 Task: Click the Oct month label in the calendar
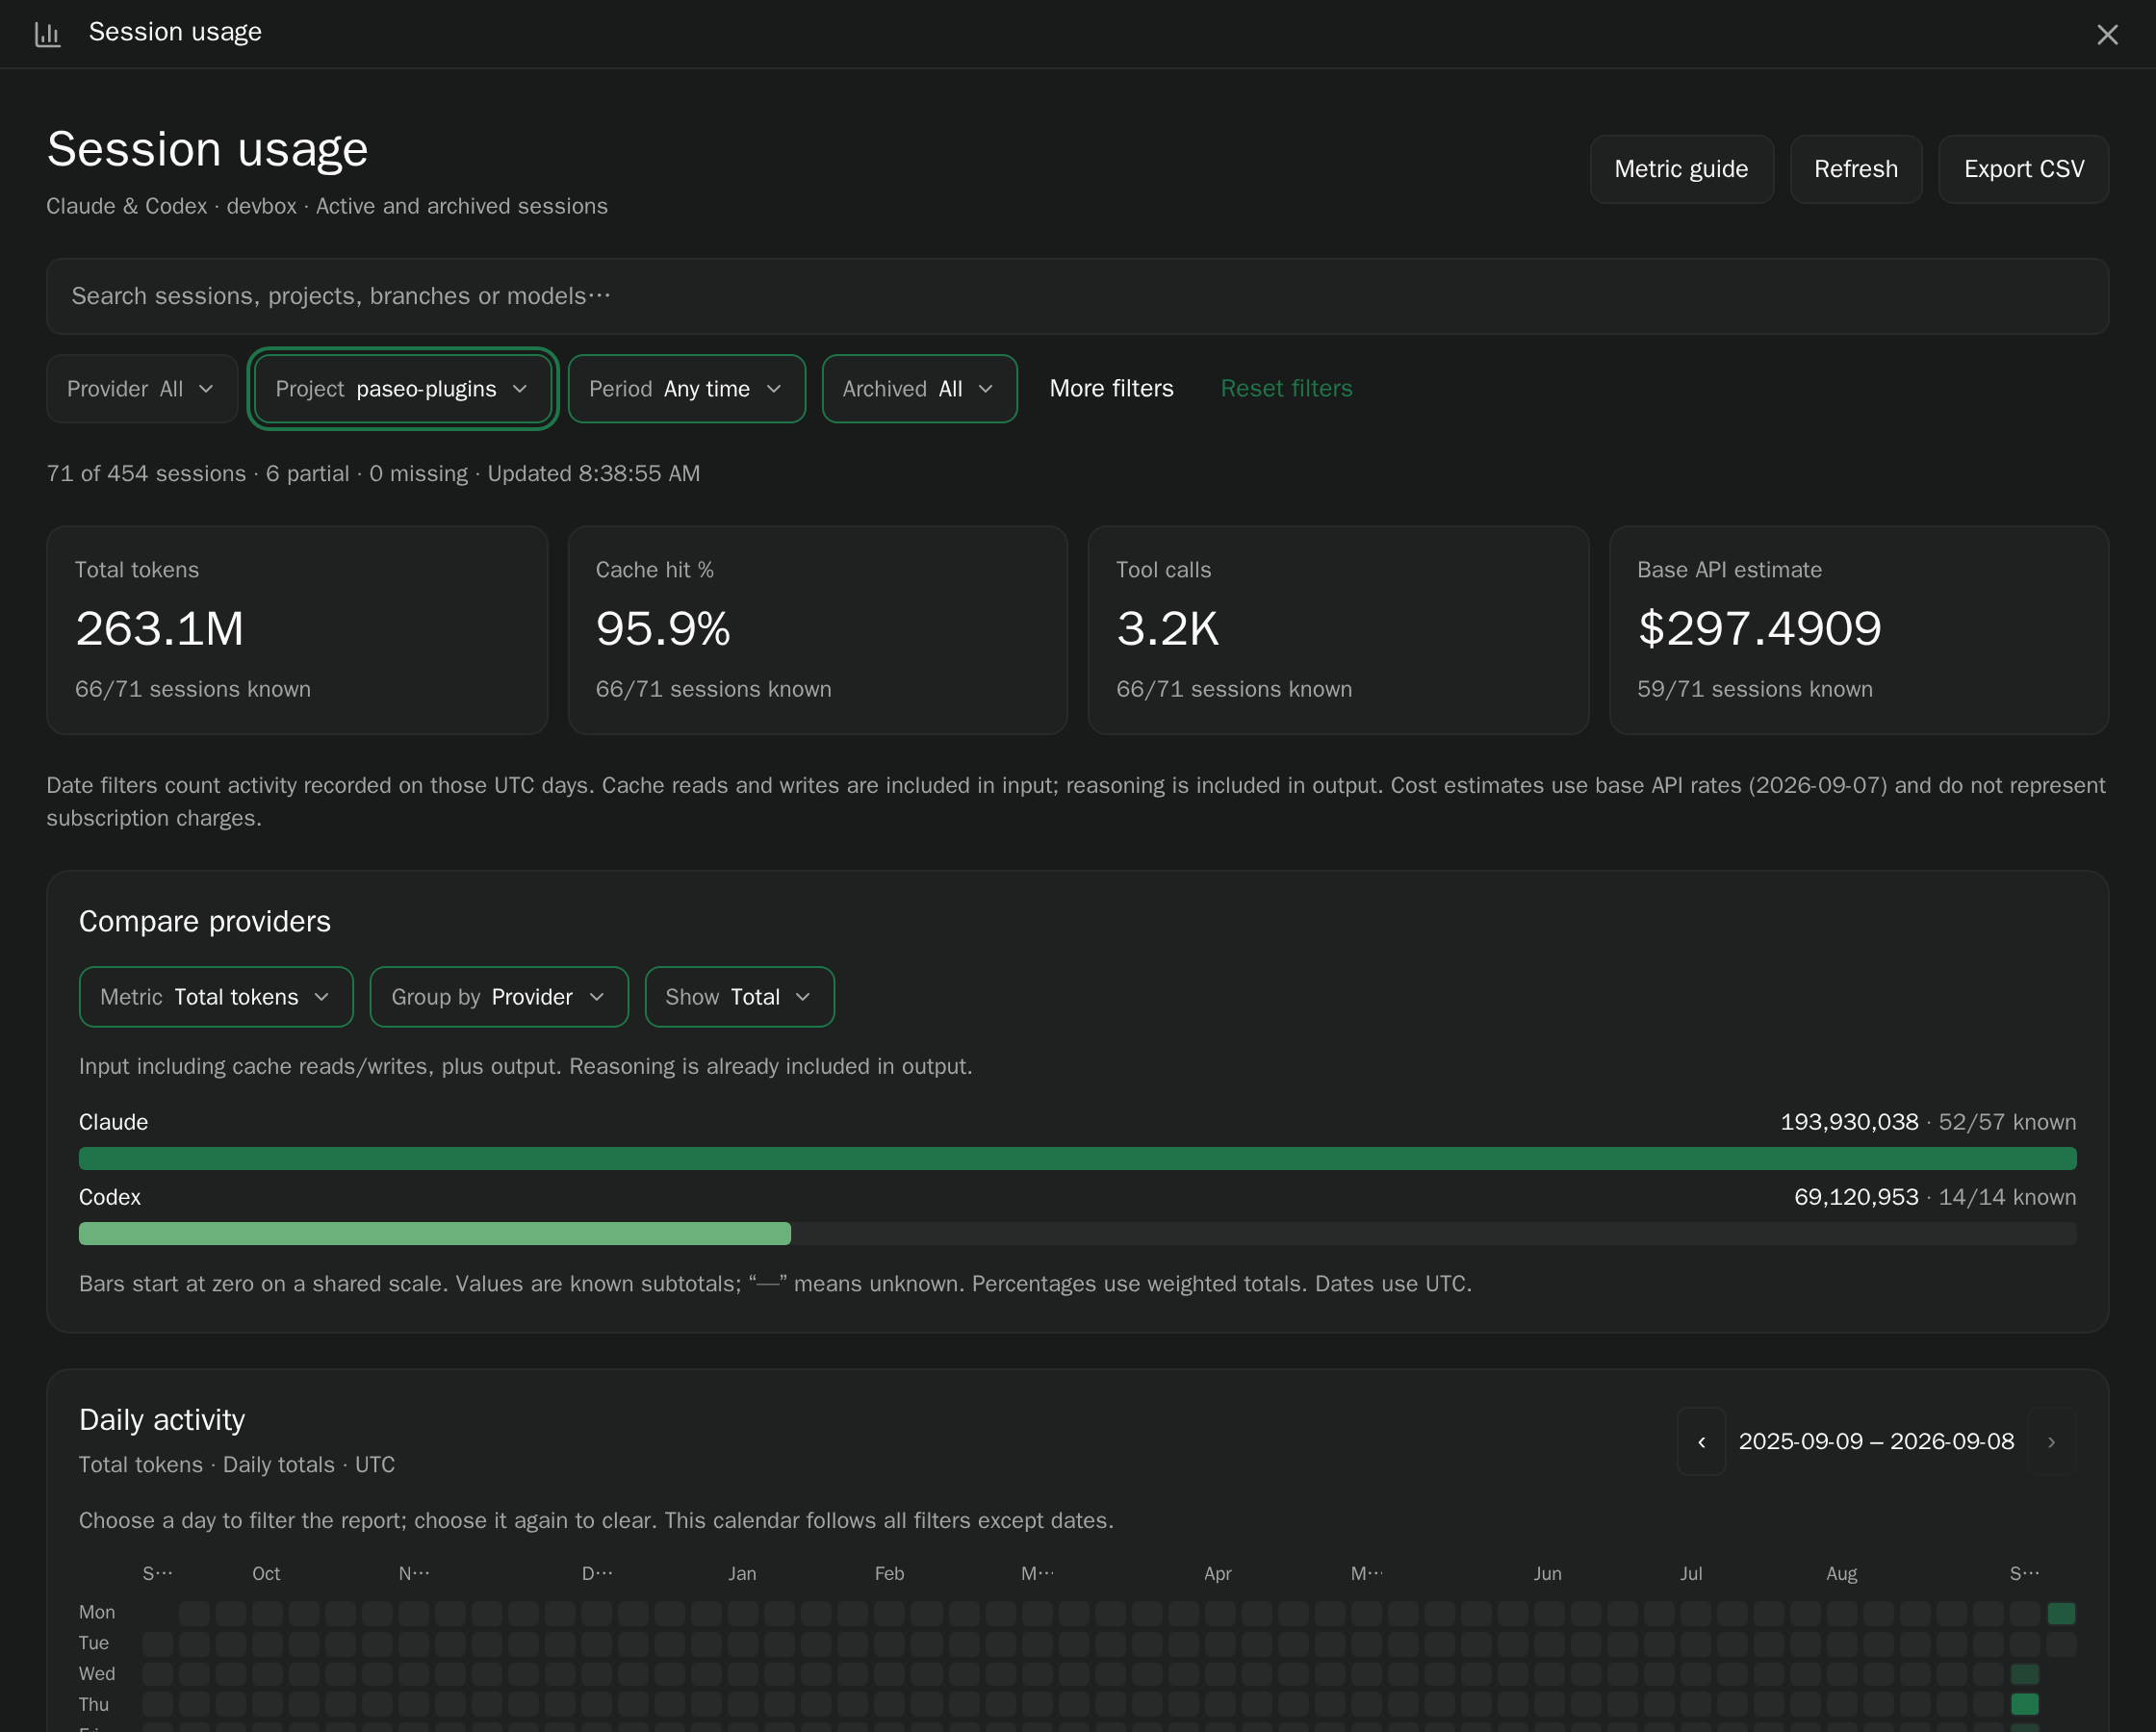tap(266, 1574)
